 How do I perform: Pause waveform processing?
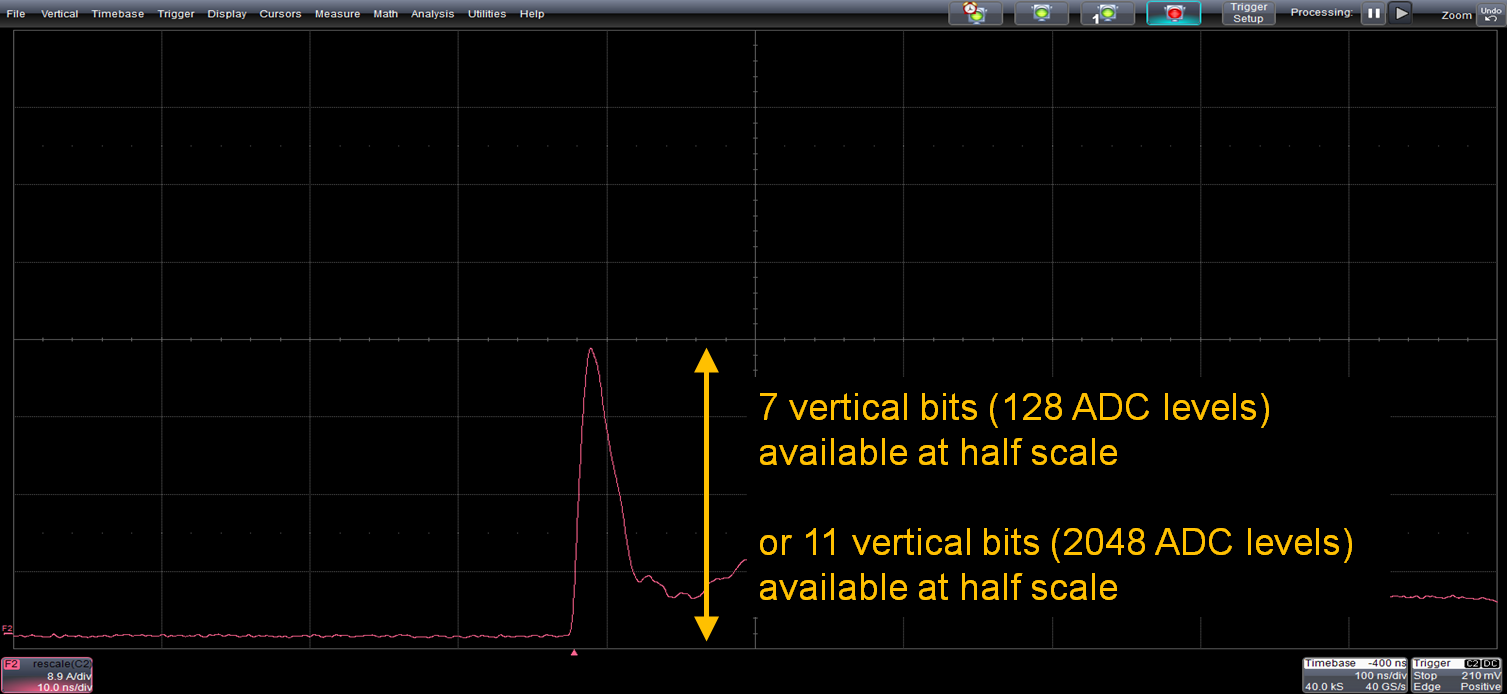pos(1373,13)
